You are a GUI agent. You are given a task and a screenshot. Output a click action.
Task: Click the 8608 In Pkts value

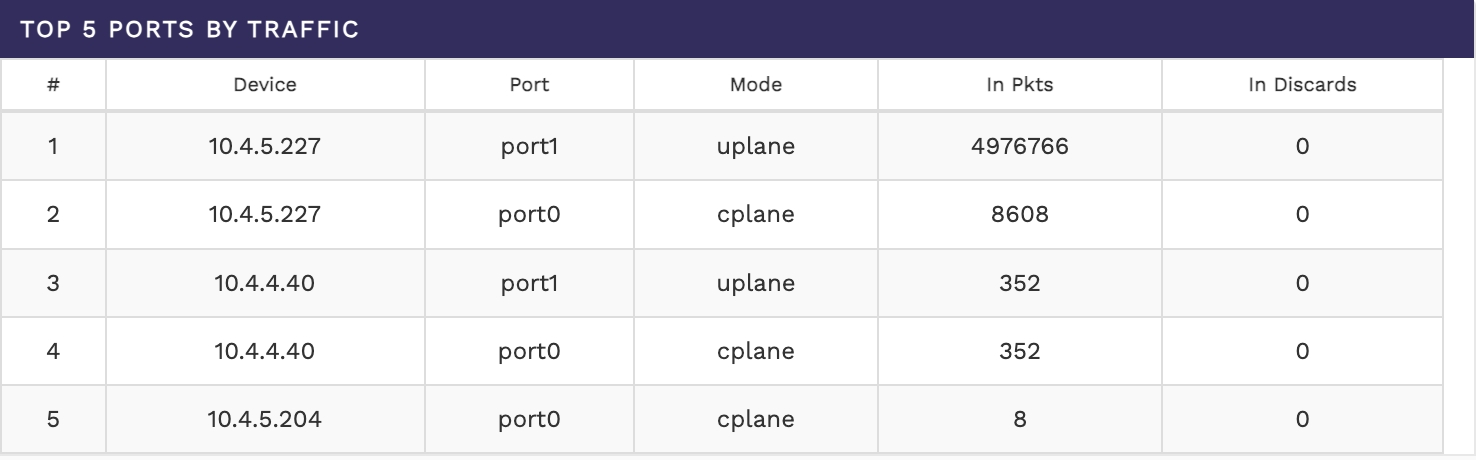(x=1019, y=214)
